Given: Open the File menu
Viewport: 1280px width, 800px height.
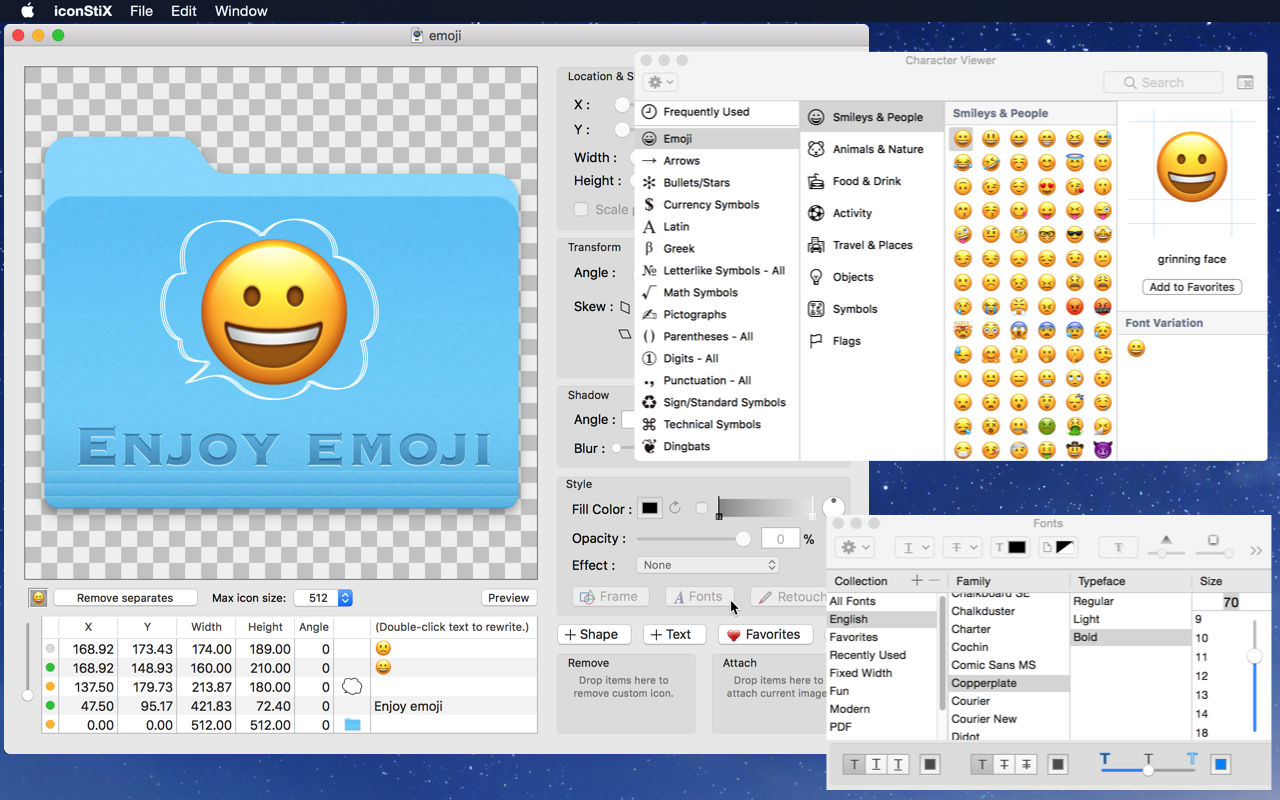Looking at the screenshot, I should click(142, 11).
